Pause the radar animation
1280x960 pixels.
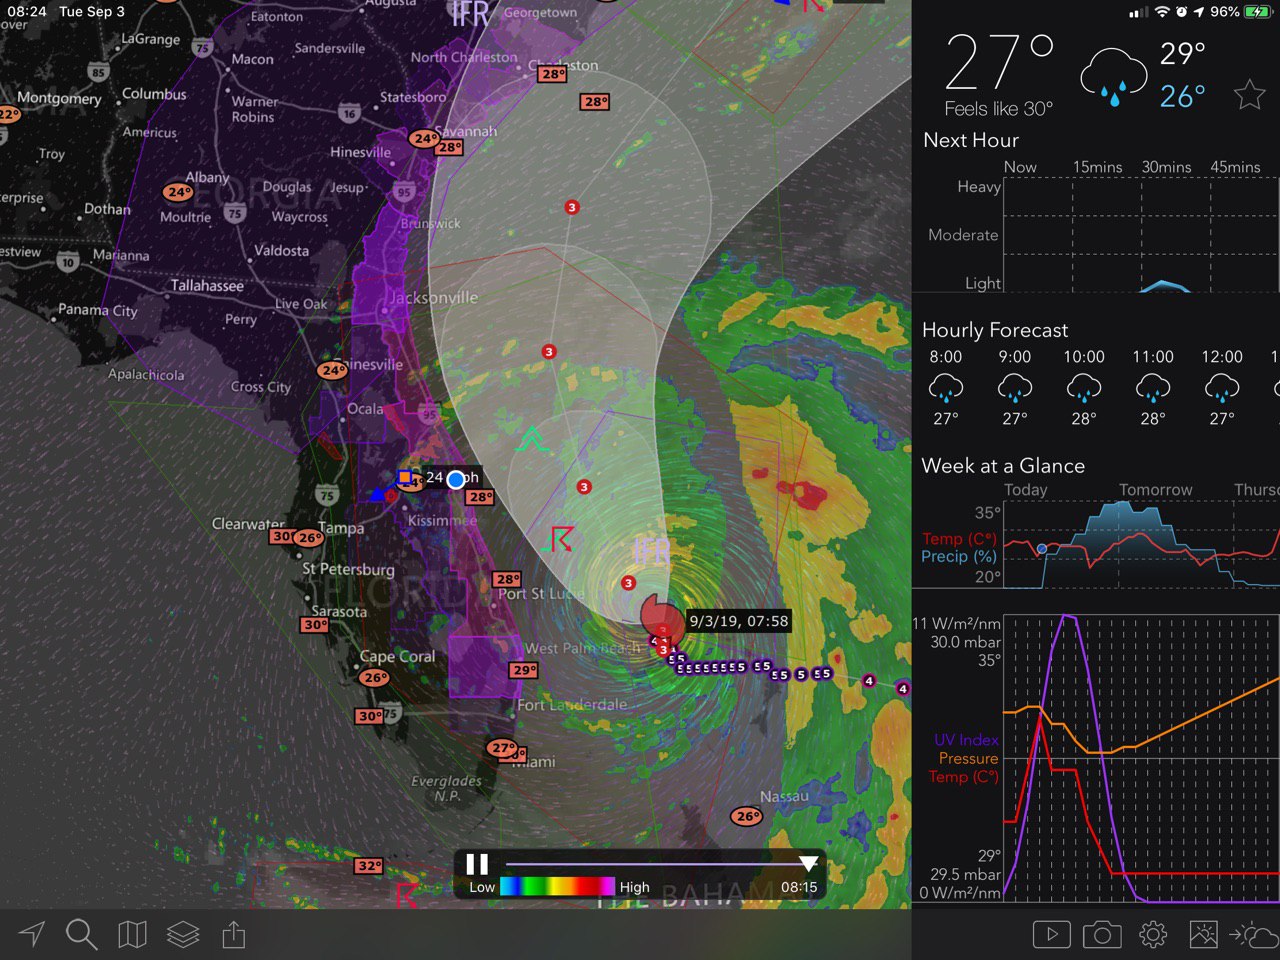tap(477, 864)
